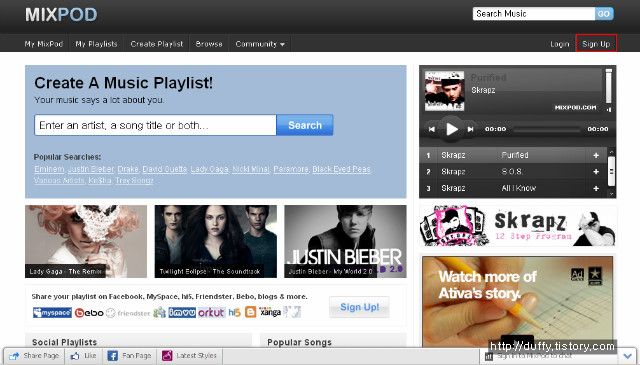This screenshot has height=365, width=640.
Task: Open Justin Bieber My World 2.0 thumbnail
Action: 345,241
